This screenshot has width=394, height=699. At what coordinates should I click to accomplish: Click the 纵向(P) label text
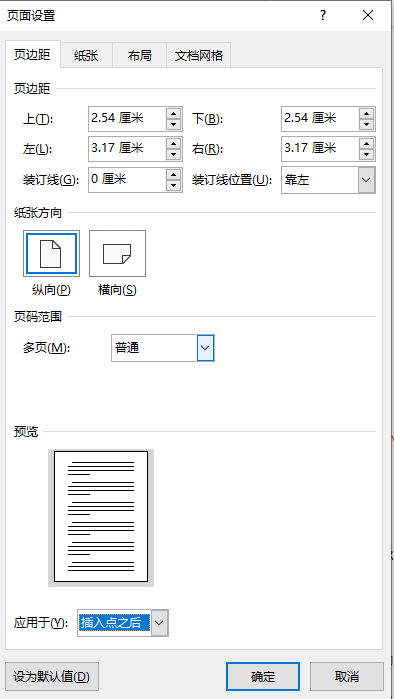(51, 290)
